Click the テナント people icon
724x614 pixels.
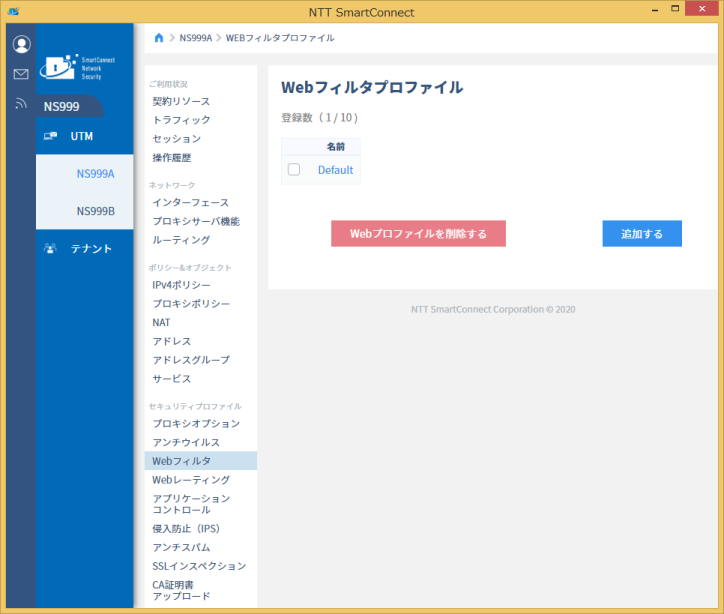click(50, 248)
